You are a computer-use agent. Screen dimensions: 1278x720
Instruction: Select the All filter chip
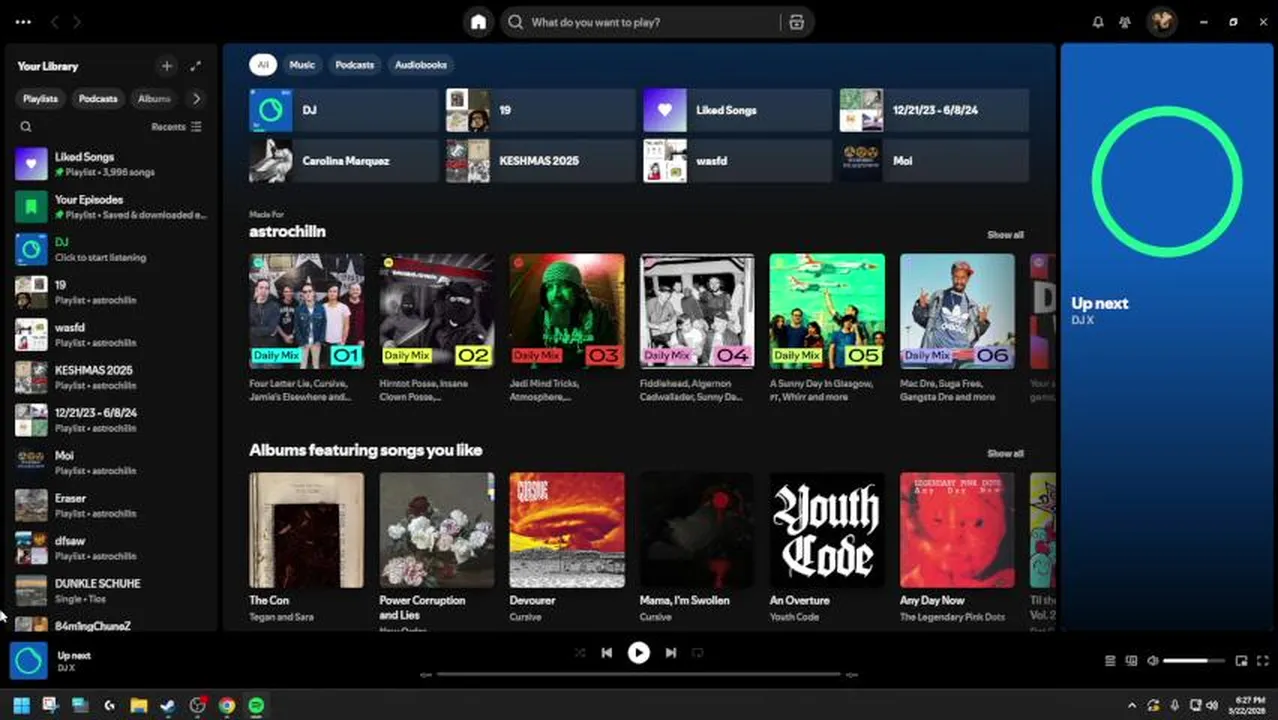pyautogui.click(x=262, y=65)
